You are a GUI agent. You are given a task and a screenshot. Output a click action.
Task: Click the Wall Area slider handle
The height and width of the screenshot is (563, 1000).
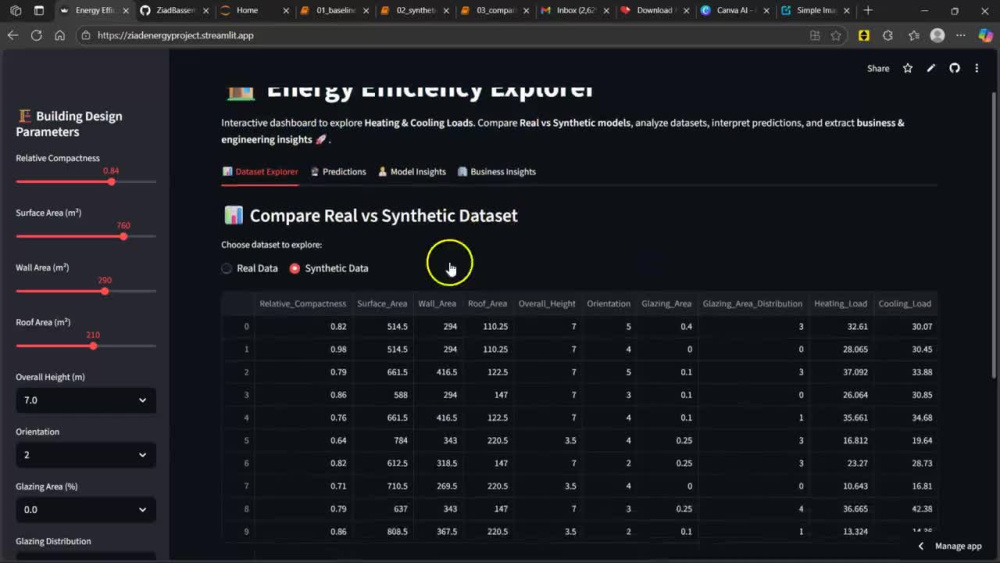coord(105,291)
